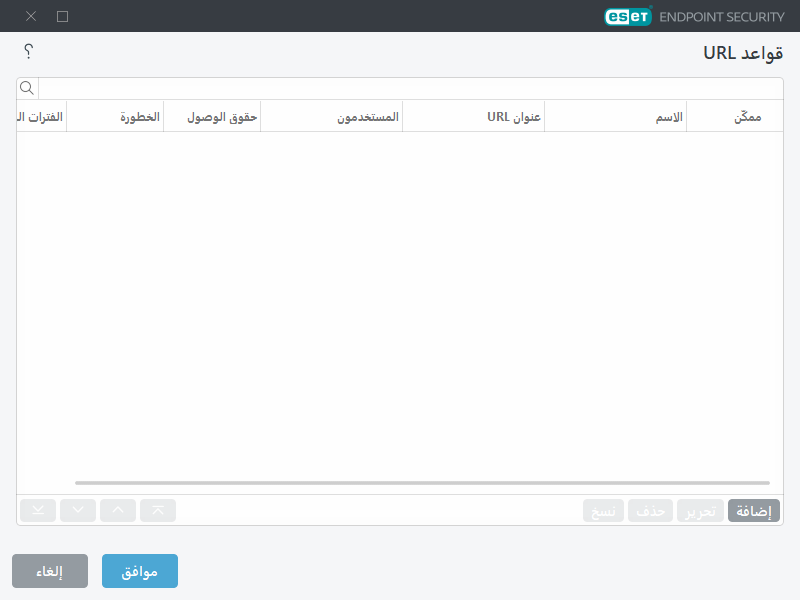Image resolution: width=800 pixels, height=600 pixels.
Task: Confirm with the موافق button
Action: 140,571
